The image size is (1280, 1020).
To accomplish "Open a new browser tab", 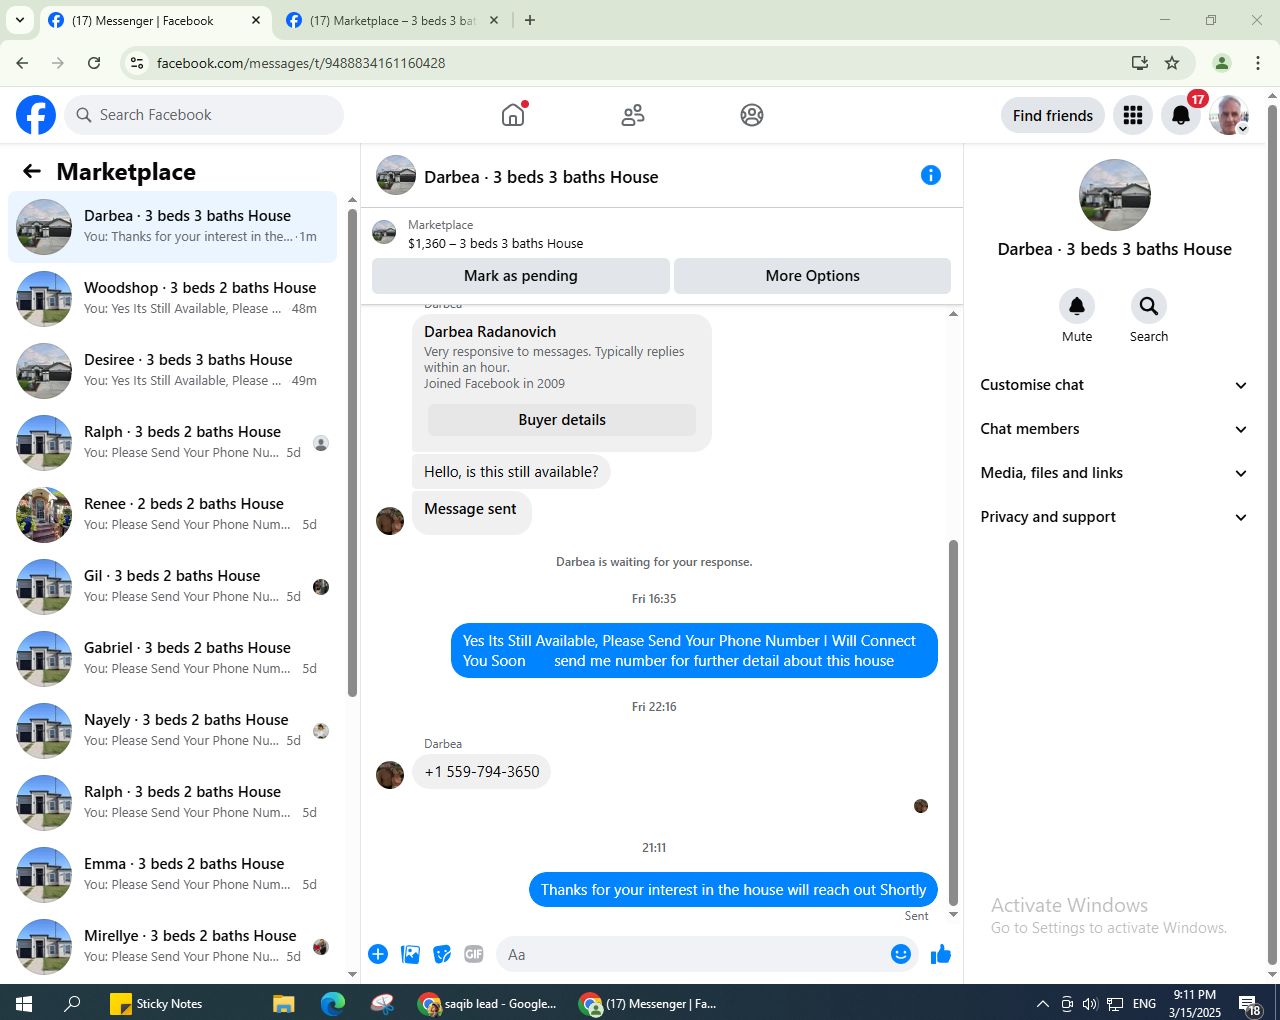I will coord(530,20).
